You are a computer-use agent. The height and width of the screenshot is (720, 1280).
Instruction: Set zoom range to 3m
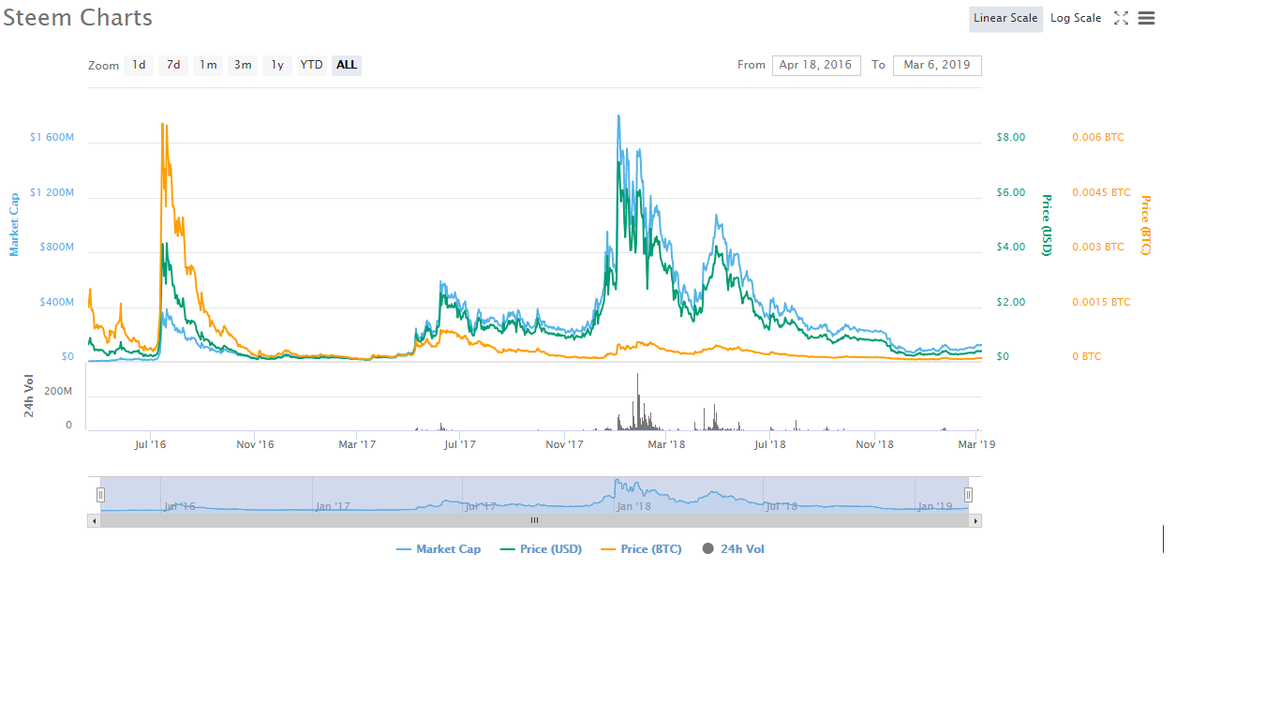coord(243,65)
